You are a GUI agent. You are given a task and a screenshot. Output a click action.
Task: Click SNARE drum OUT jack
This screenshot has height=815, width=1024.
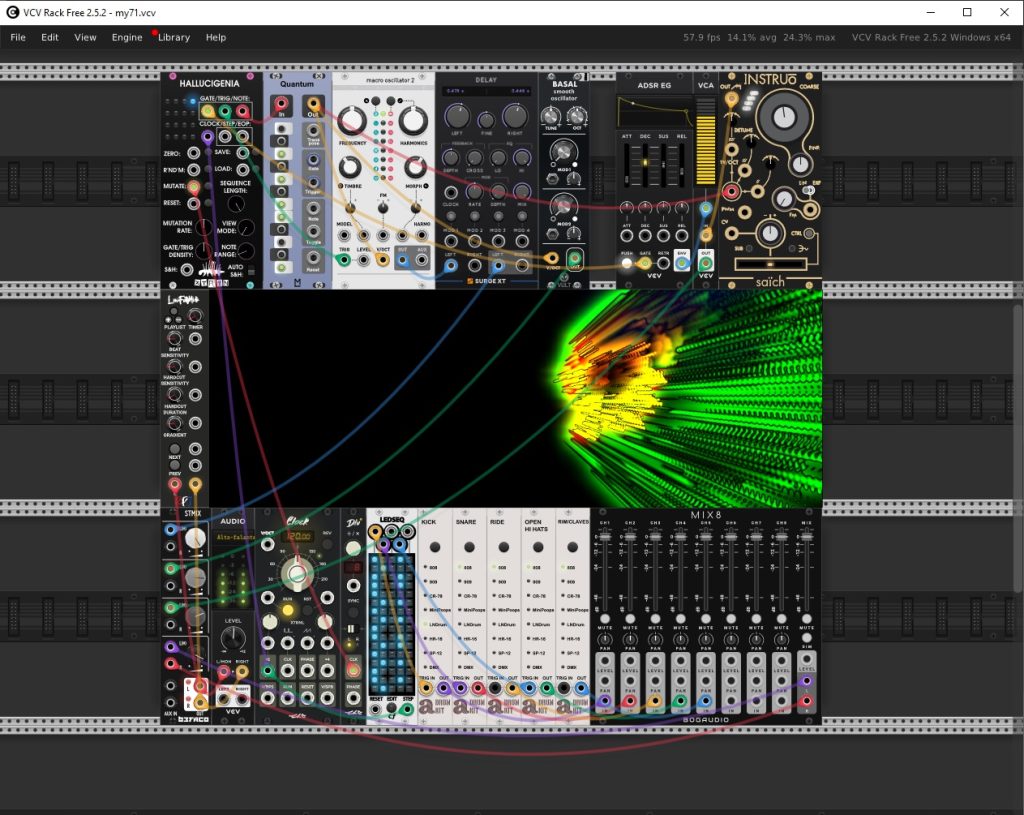click(x=478, y=688)
